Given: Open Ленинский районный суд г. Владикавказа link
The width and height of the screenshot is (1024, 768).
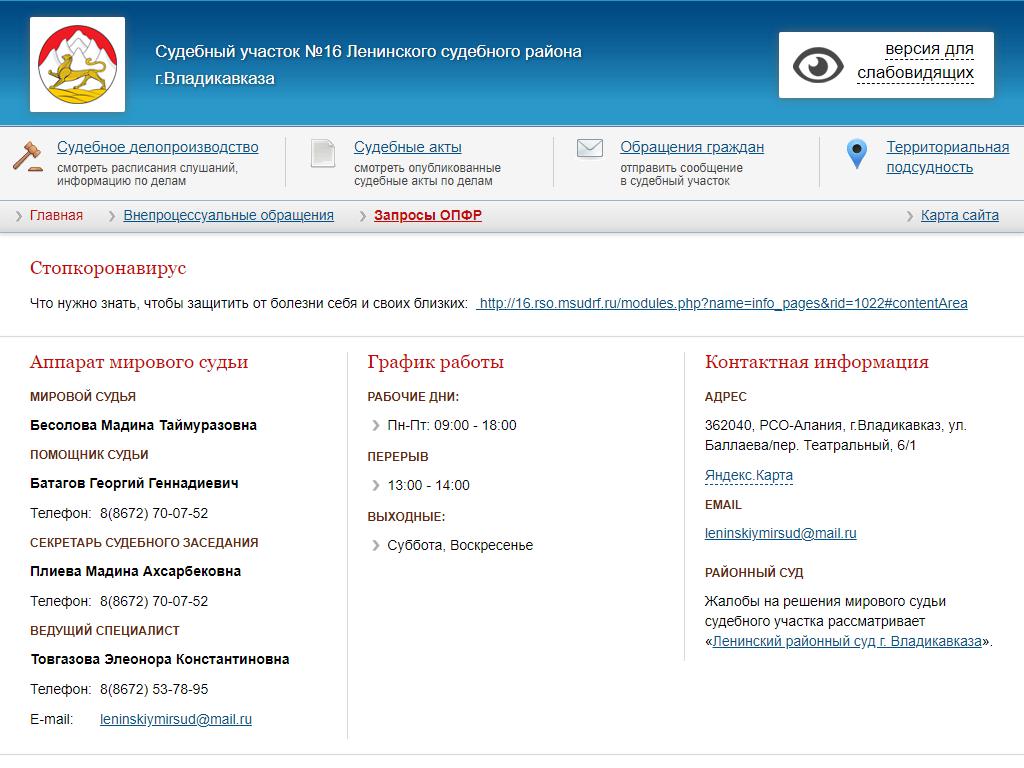Looking at the screenshot, I should pos(846,641).
